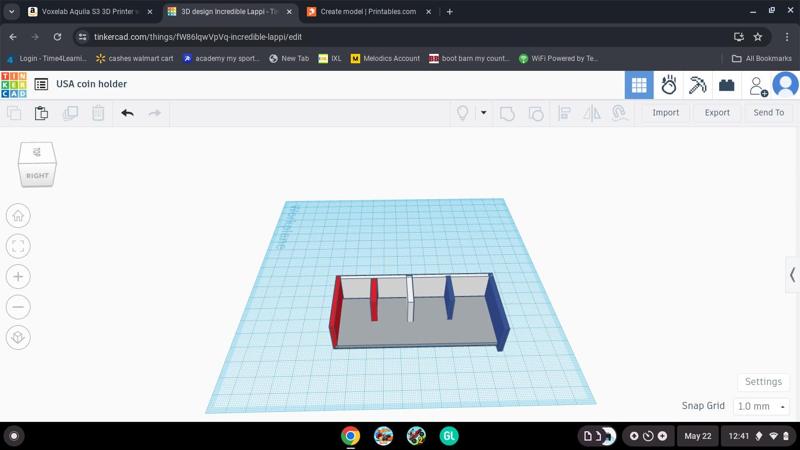800x450 pixels.
Task: Click the Ungroup shapes icon
Action: 536,113
